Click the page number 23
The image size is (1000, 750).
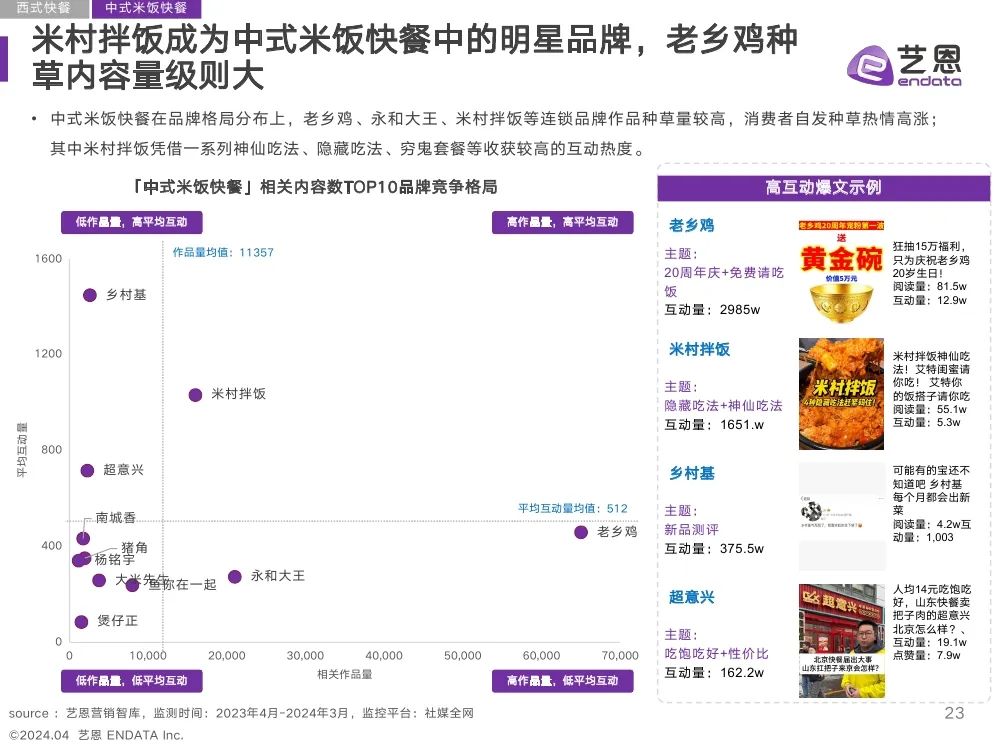tap(954, 713)
